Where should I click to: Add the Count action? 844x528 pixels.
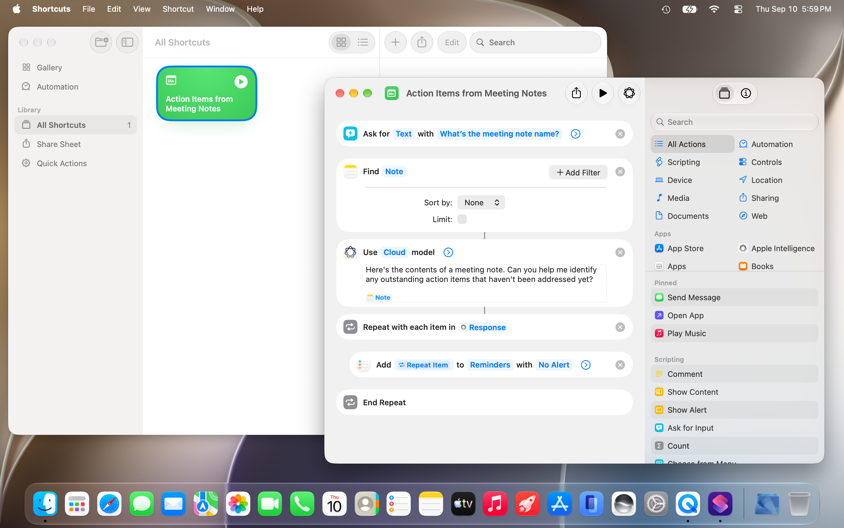tap(734, 446)
